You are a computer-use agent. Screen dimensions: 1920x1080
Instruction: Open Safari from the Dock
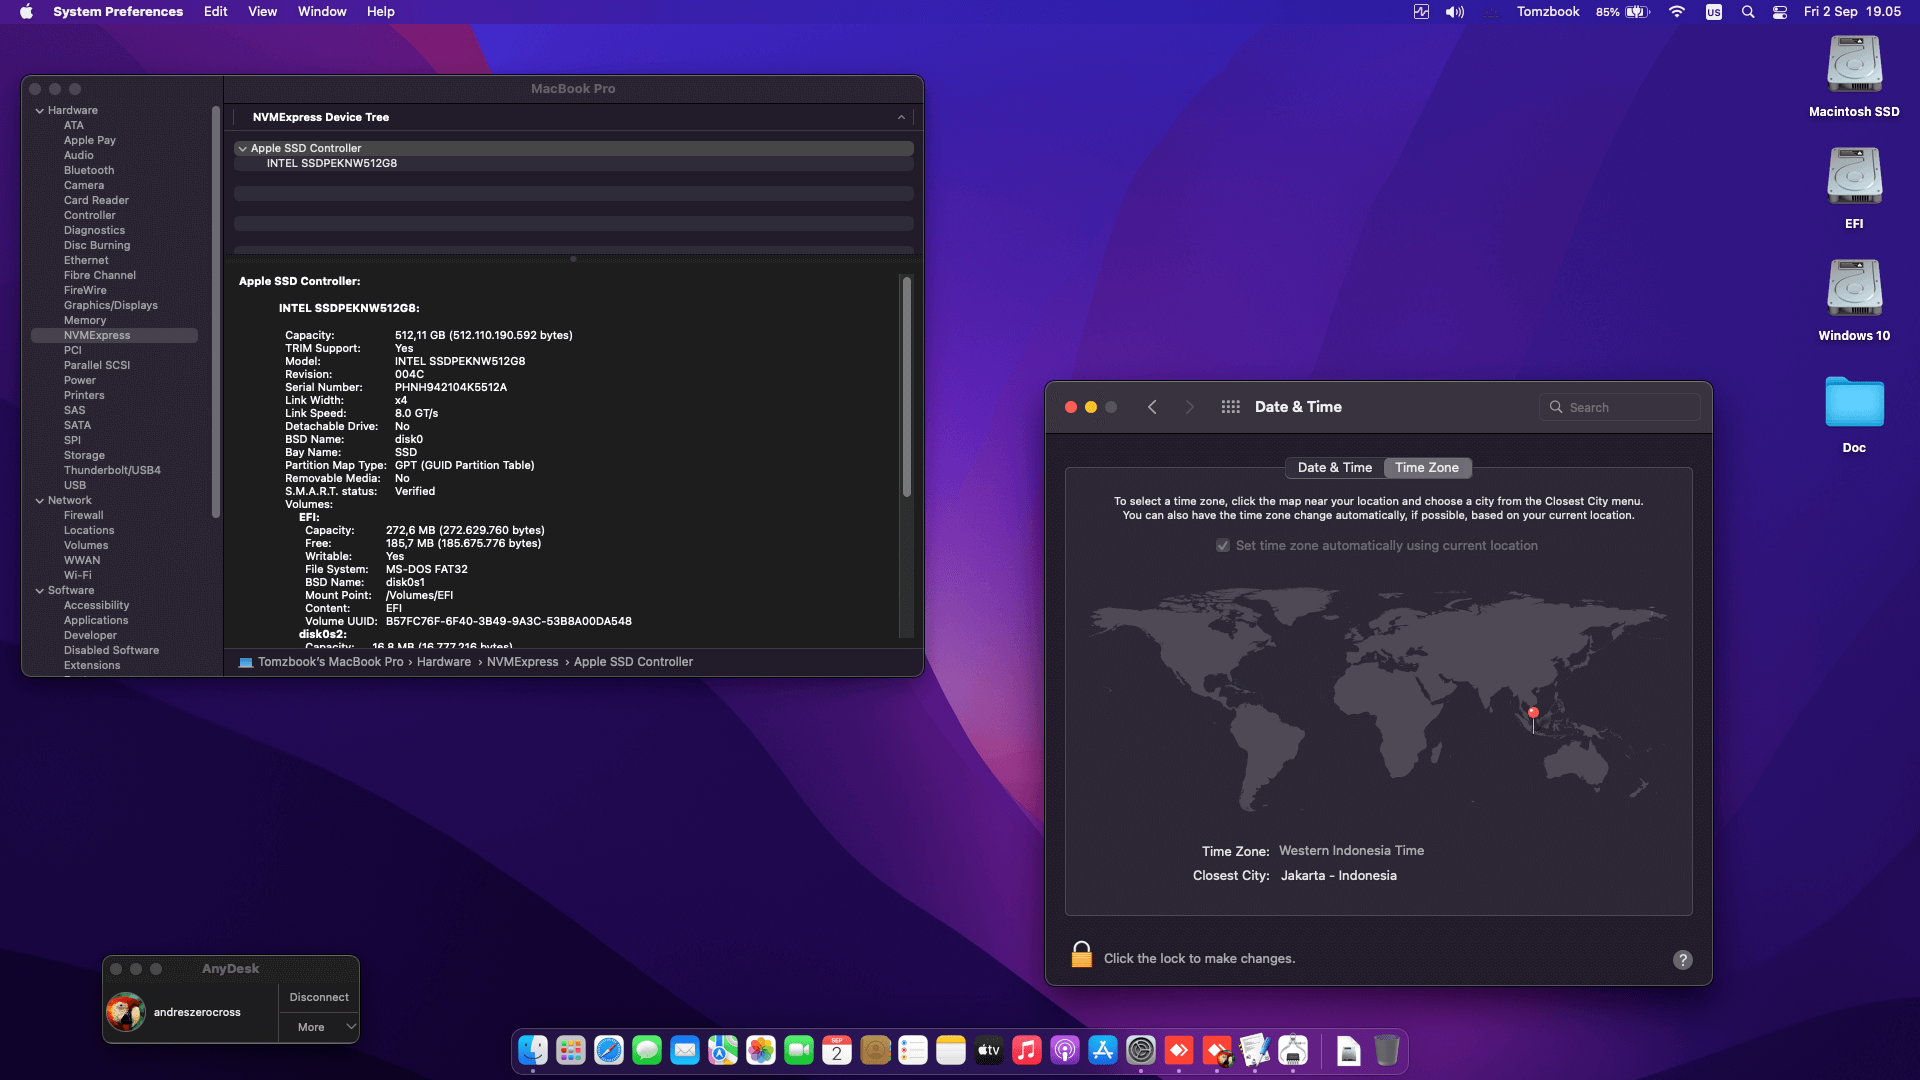[x=609, y=1051]
